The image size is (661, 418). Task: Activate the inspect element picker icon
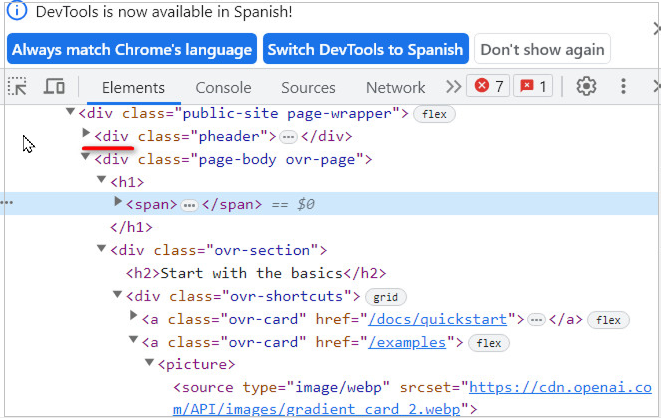pyautogui.click(x=17, y=87)
